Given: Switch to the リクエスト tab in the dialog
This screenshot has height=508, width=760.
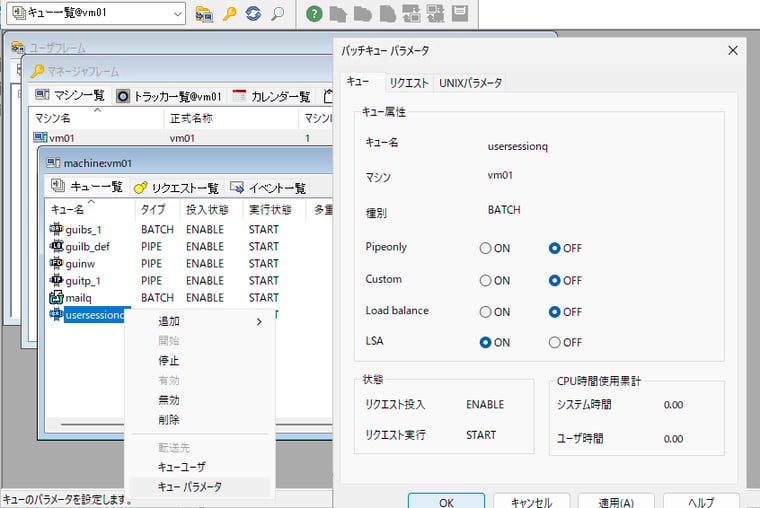Looking at the screenshot, I should click(409, 83).
